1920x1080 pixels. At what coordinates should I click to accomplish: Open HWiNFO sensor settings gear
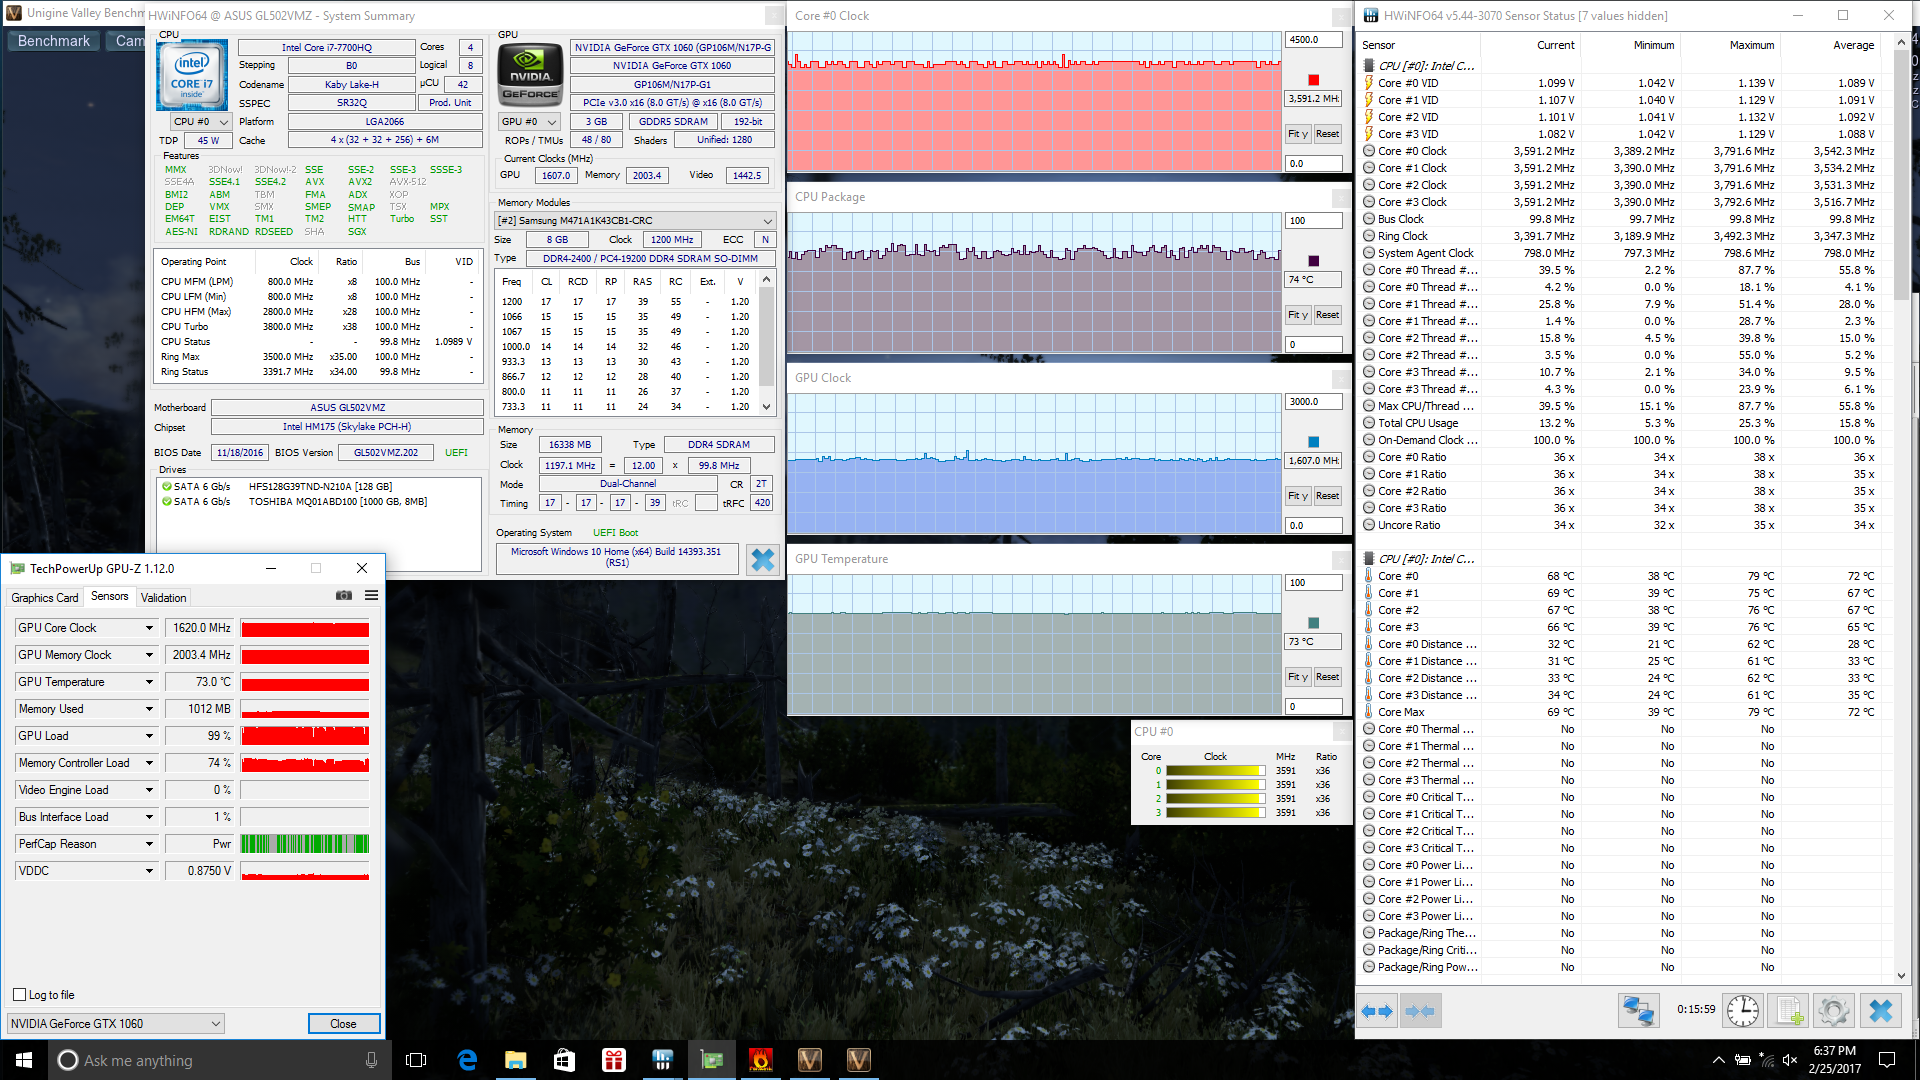(x=1833, y=1011)
